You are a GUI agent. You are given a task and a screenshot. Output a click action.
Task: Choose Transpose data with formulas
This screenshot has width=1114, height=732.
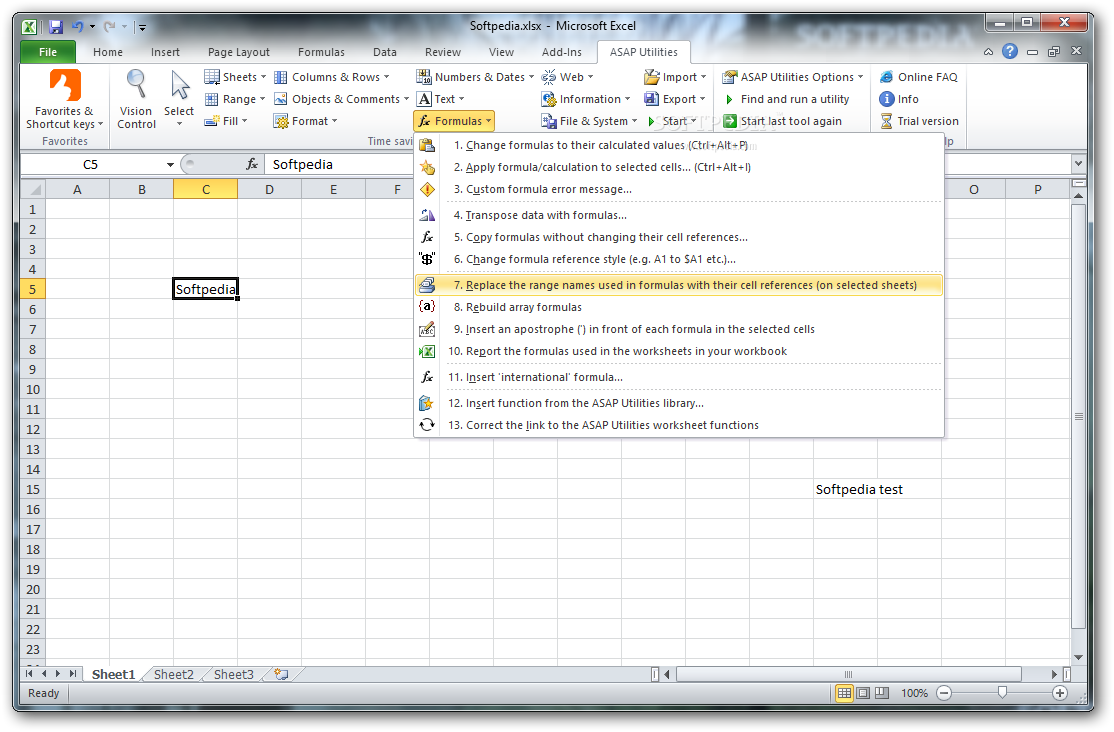point(678,215)
